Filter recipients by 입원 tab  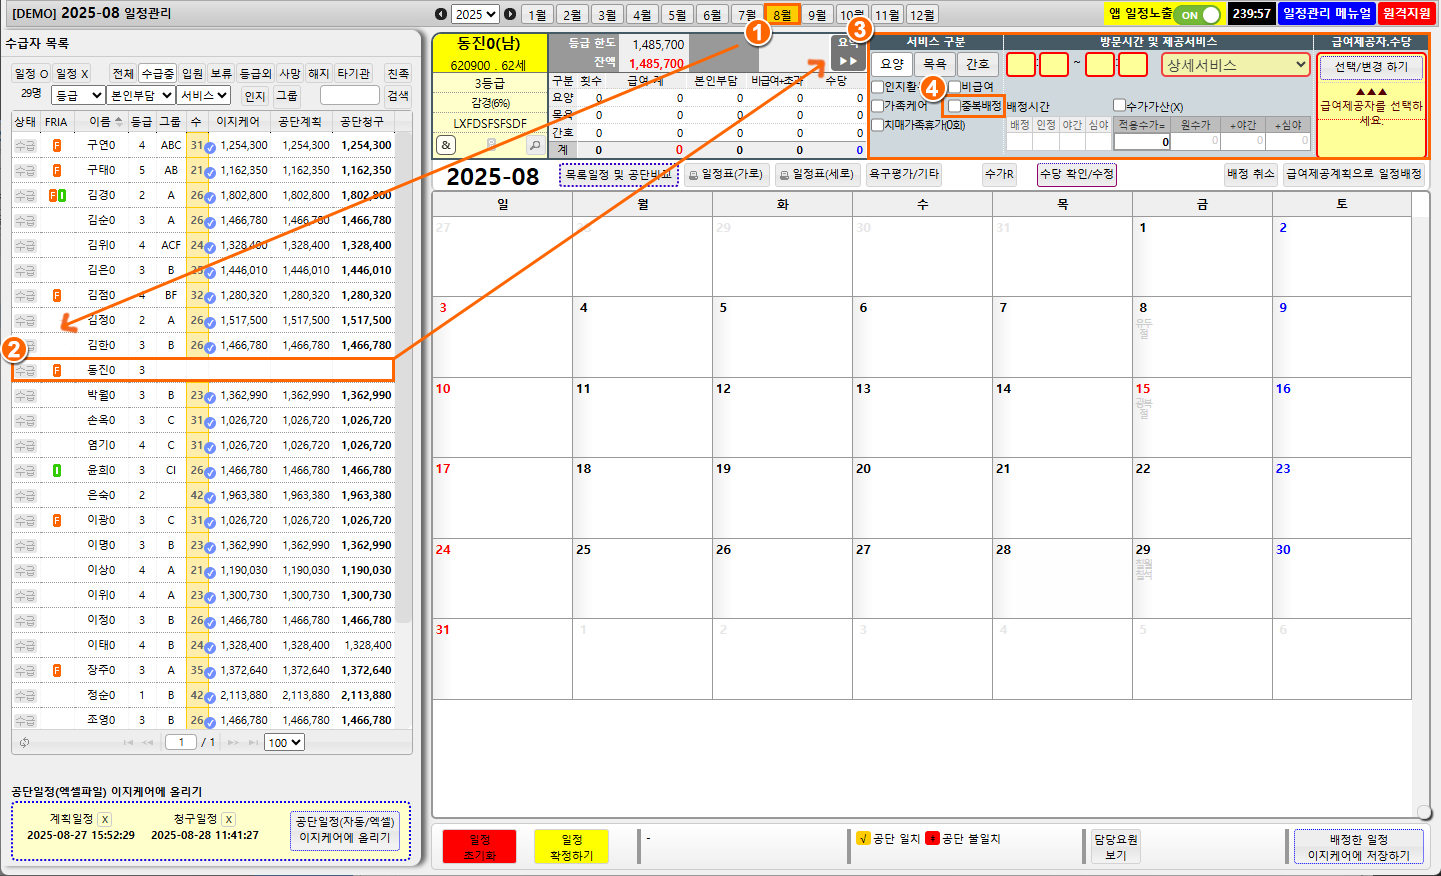point(192,74)
